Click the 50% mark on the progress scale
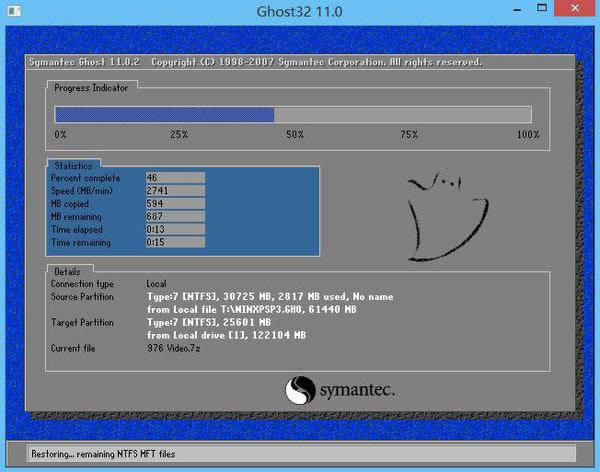 pos(295,134)
